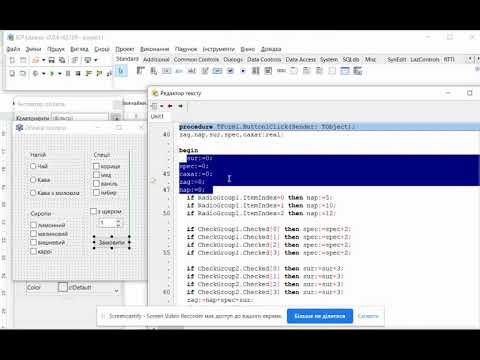
Task: Switch to the Additional palette tab
Action: pyautogui.click(x=156, y=59)
